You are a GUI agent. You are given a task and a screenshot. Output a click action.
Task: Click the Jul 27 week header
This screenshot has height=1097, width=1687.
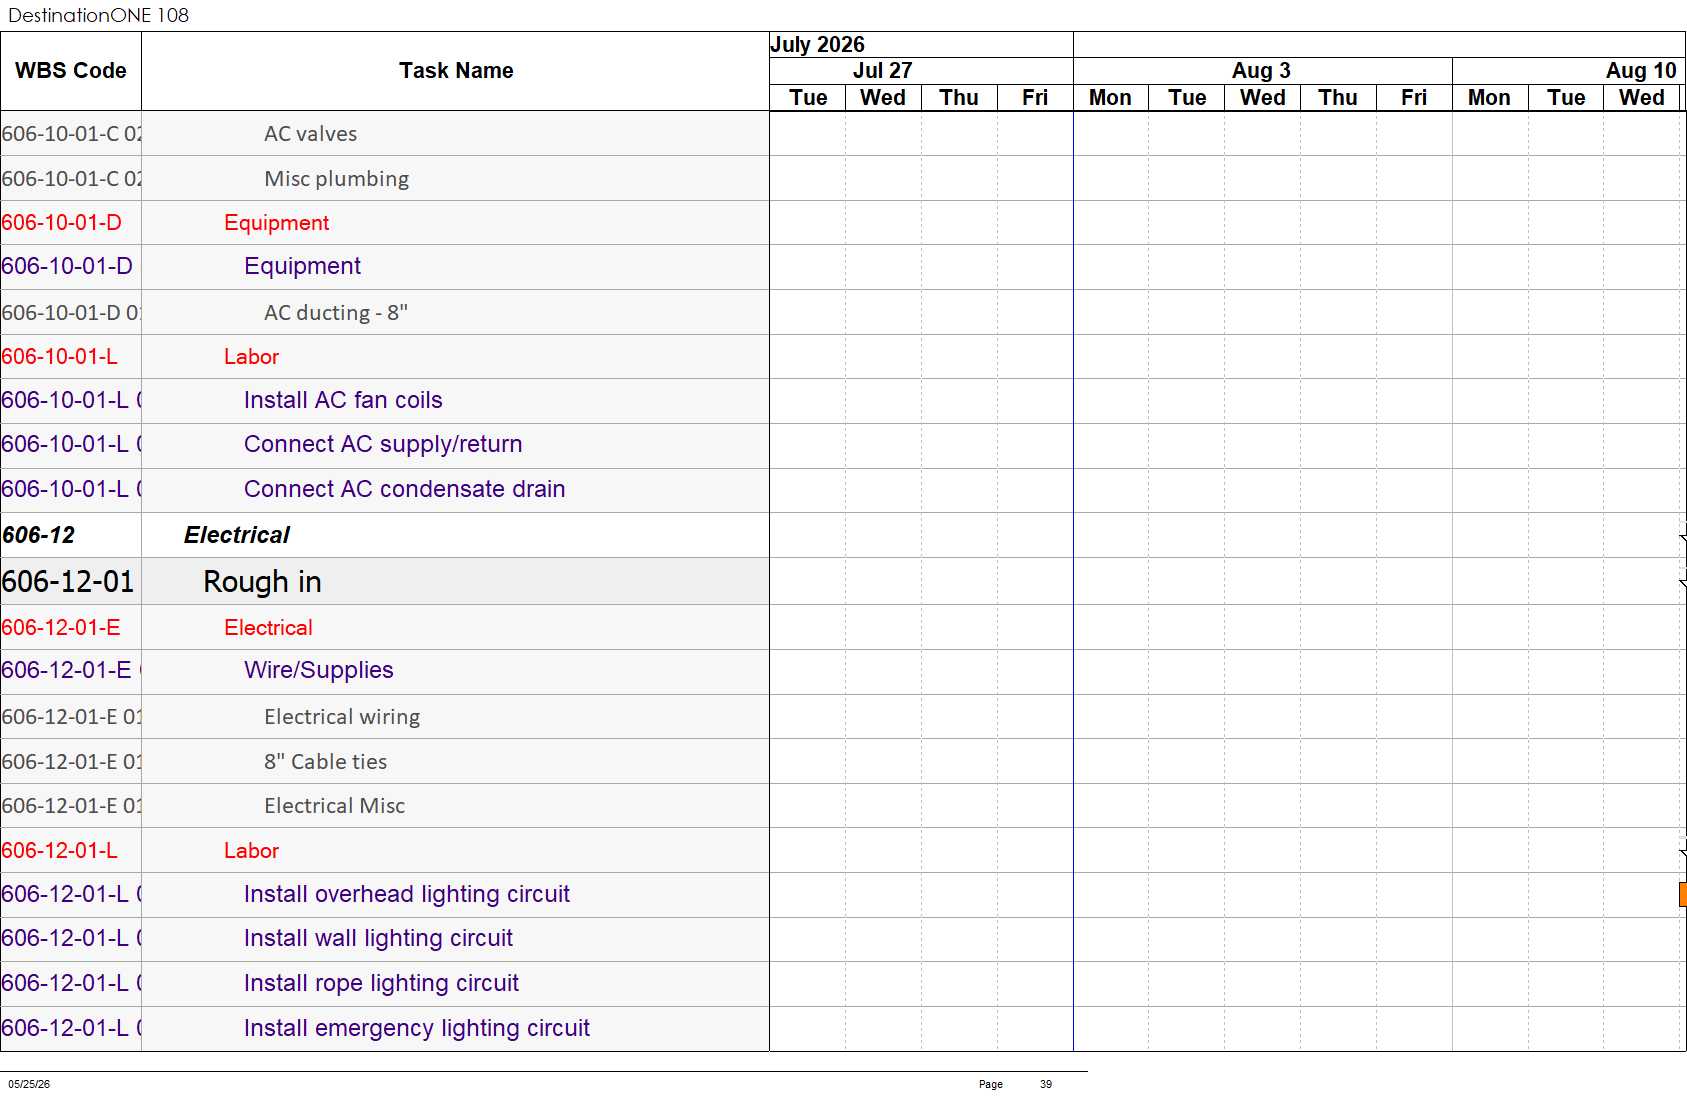click(x=882, y=71)
